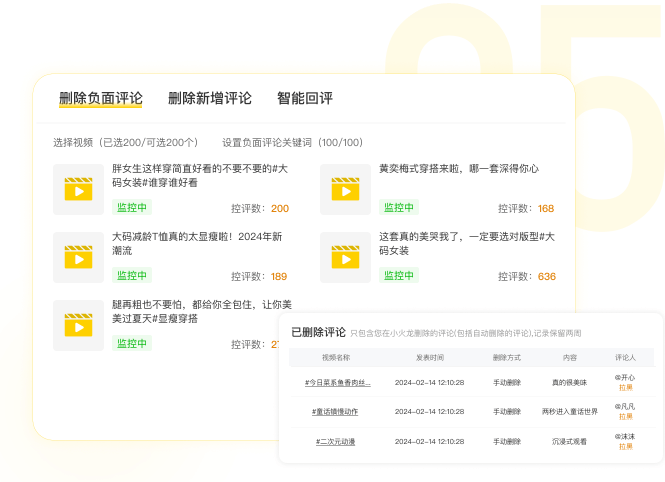
Task: Open 设置负面评论关键词 (100/100) settings
Action: (293, 142)
